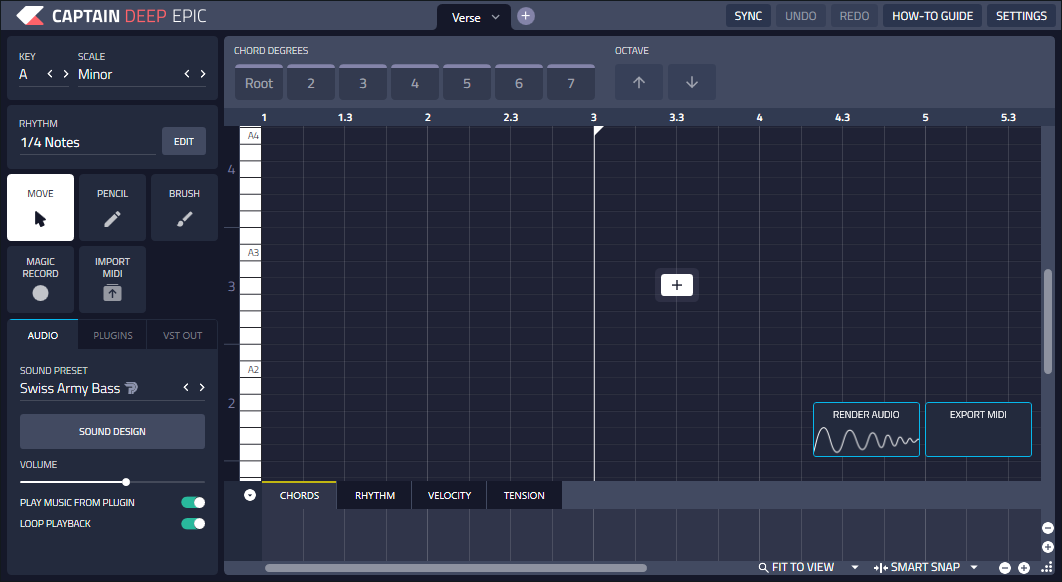Open the Verse section dropdown
This screenshot has width=1062, height=582.
495,17
